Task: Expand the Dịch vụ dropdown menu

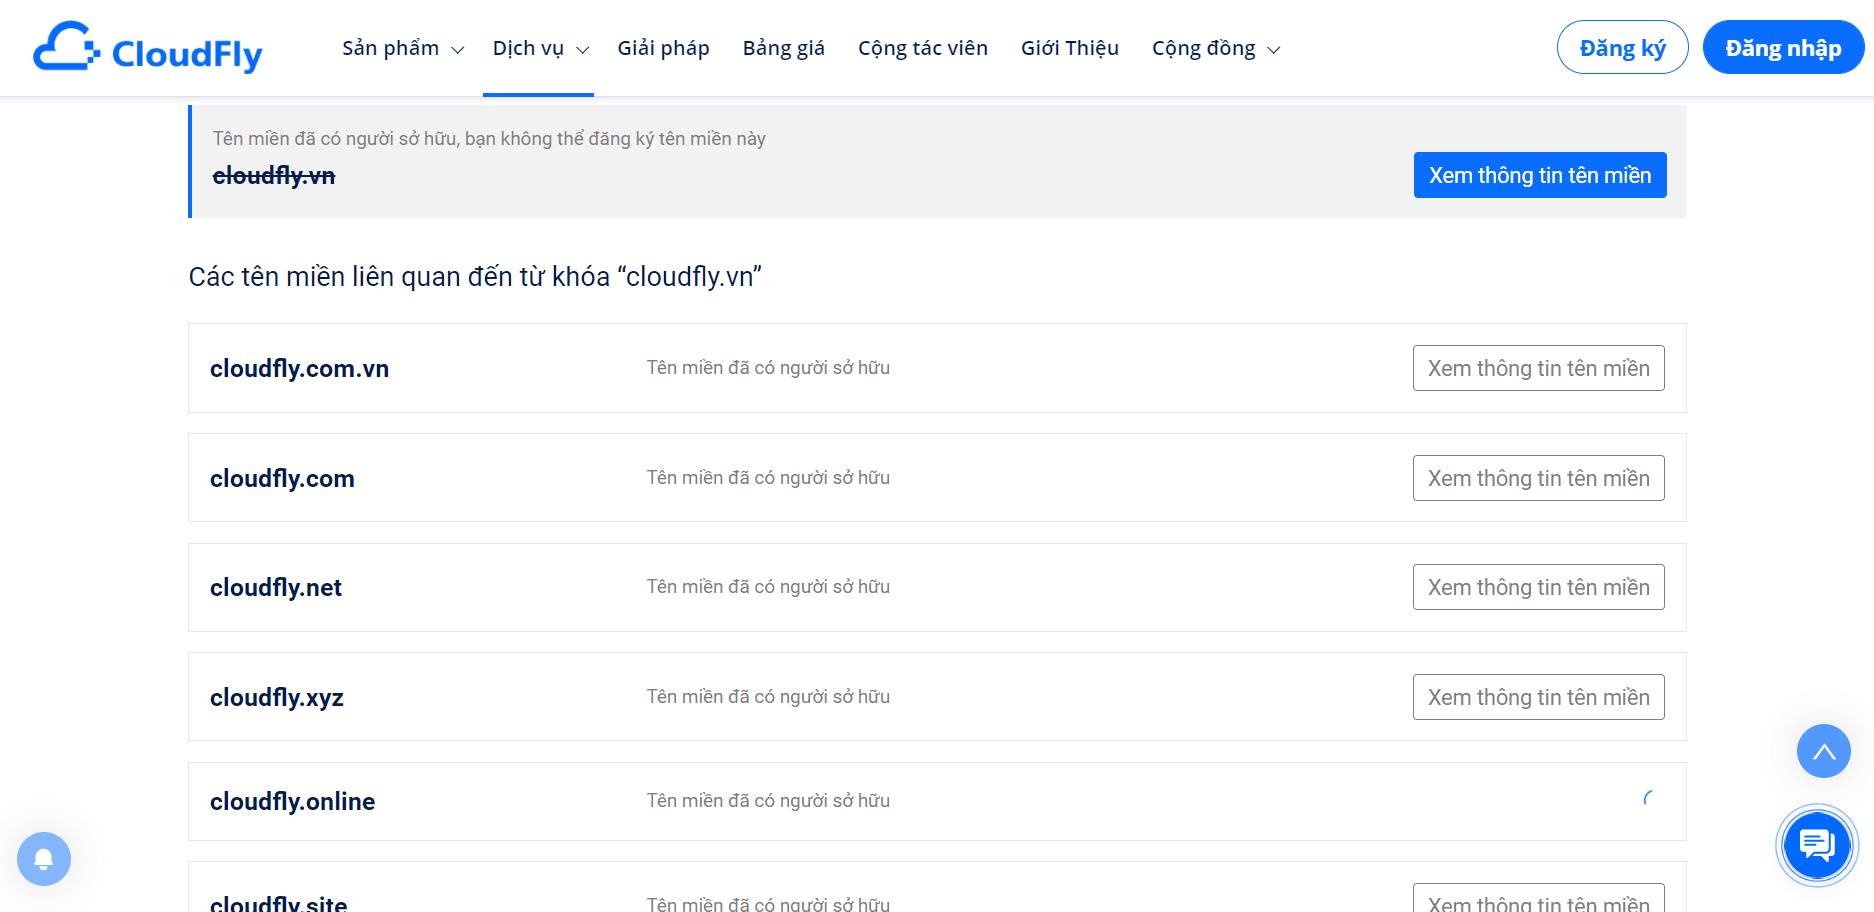Action: [x=540, y=48]
